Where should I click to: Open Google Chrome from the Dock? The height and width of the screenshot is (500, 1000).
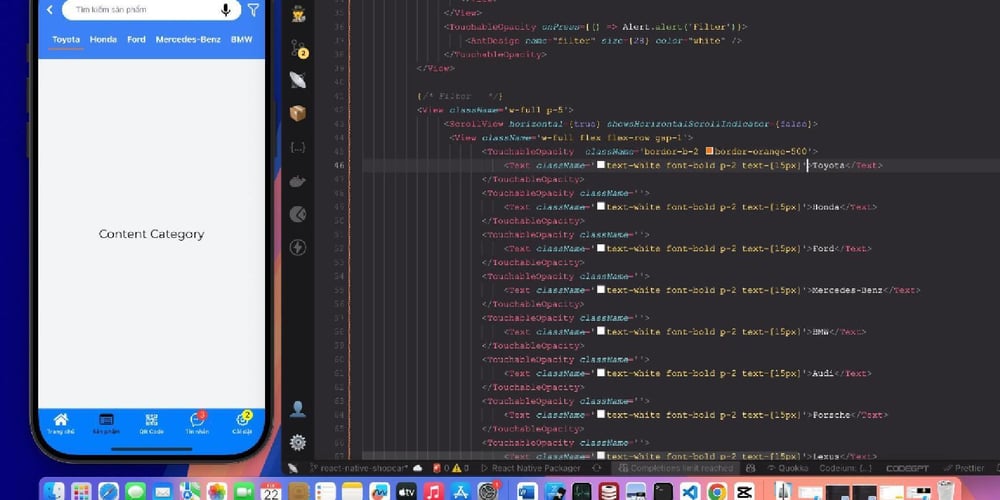tap(717, 492)
